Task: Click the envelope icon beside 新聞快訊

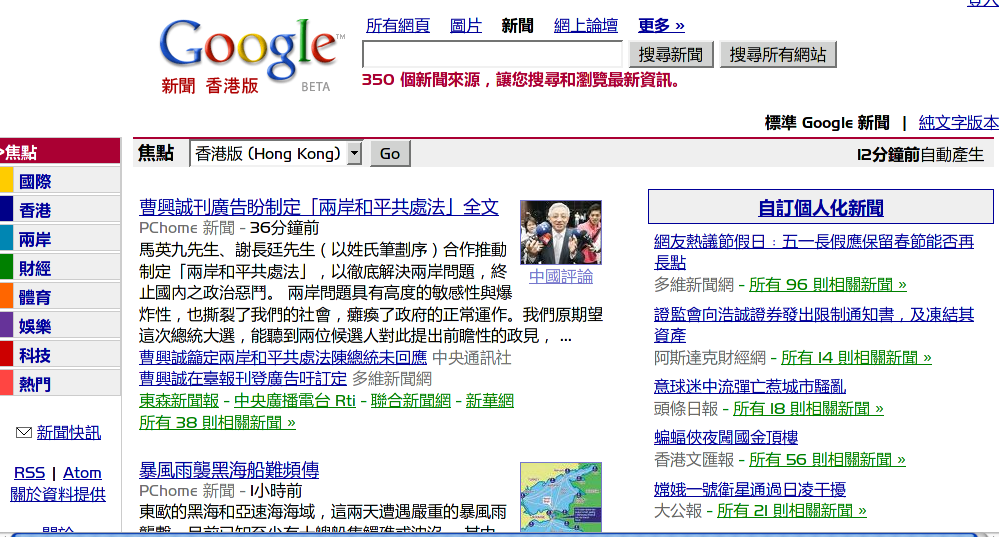Action: click(x=24, y=433)
